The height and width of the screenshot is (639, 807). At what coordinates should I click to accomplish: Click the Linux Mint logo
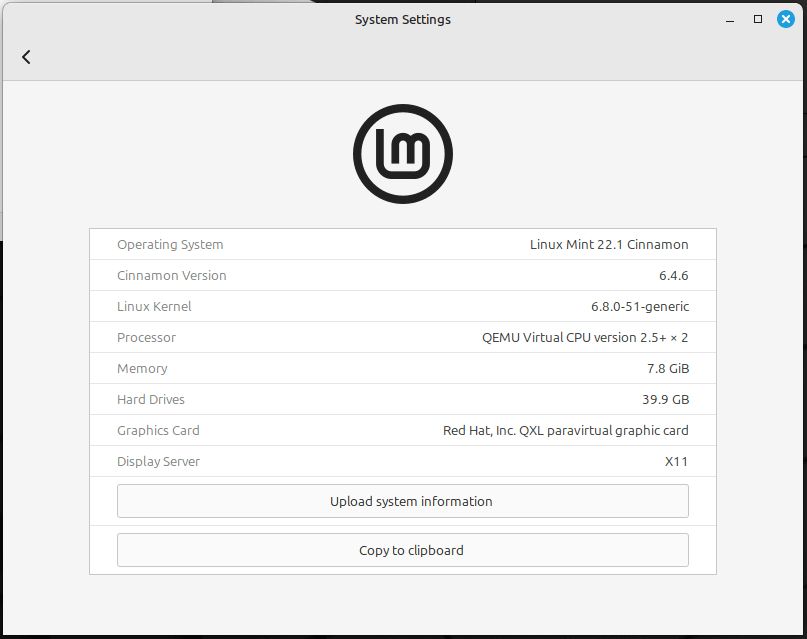pyautogui.click(x=403, y=154)
